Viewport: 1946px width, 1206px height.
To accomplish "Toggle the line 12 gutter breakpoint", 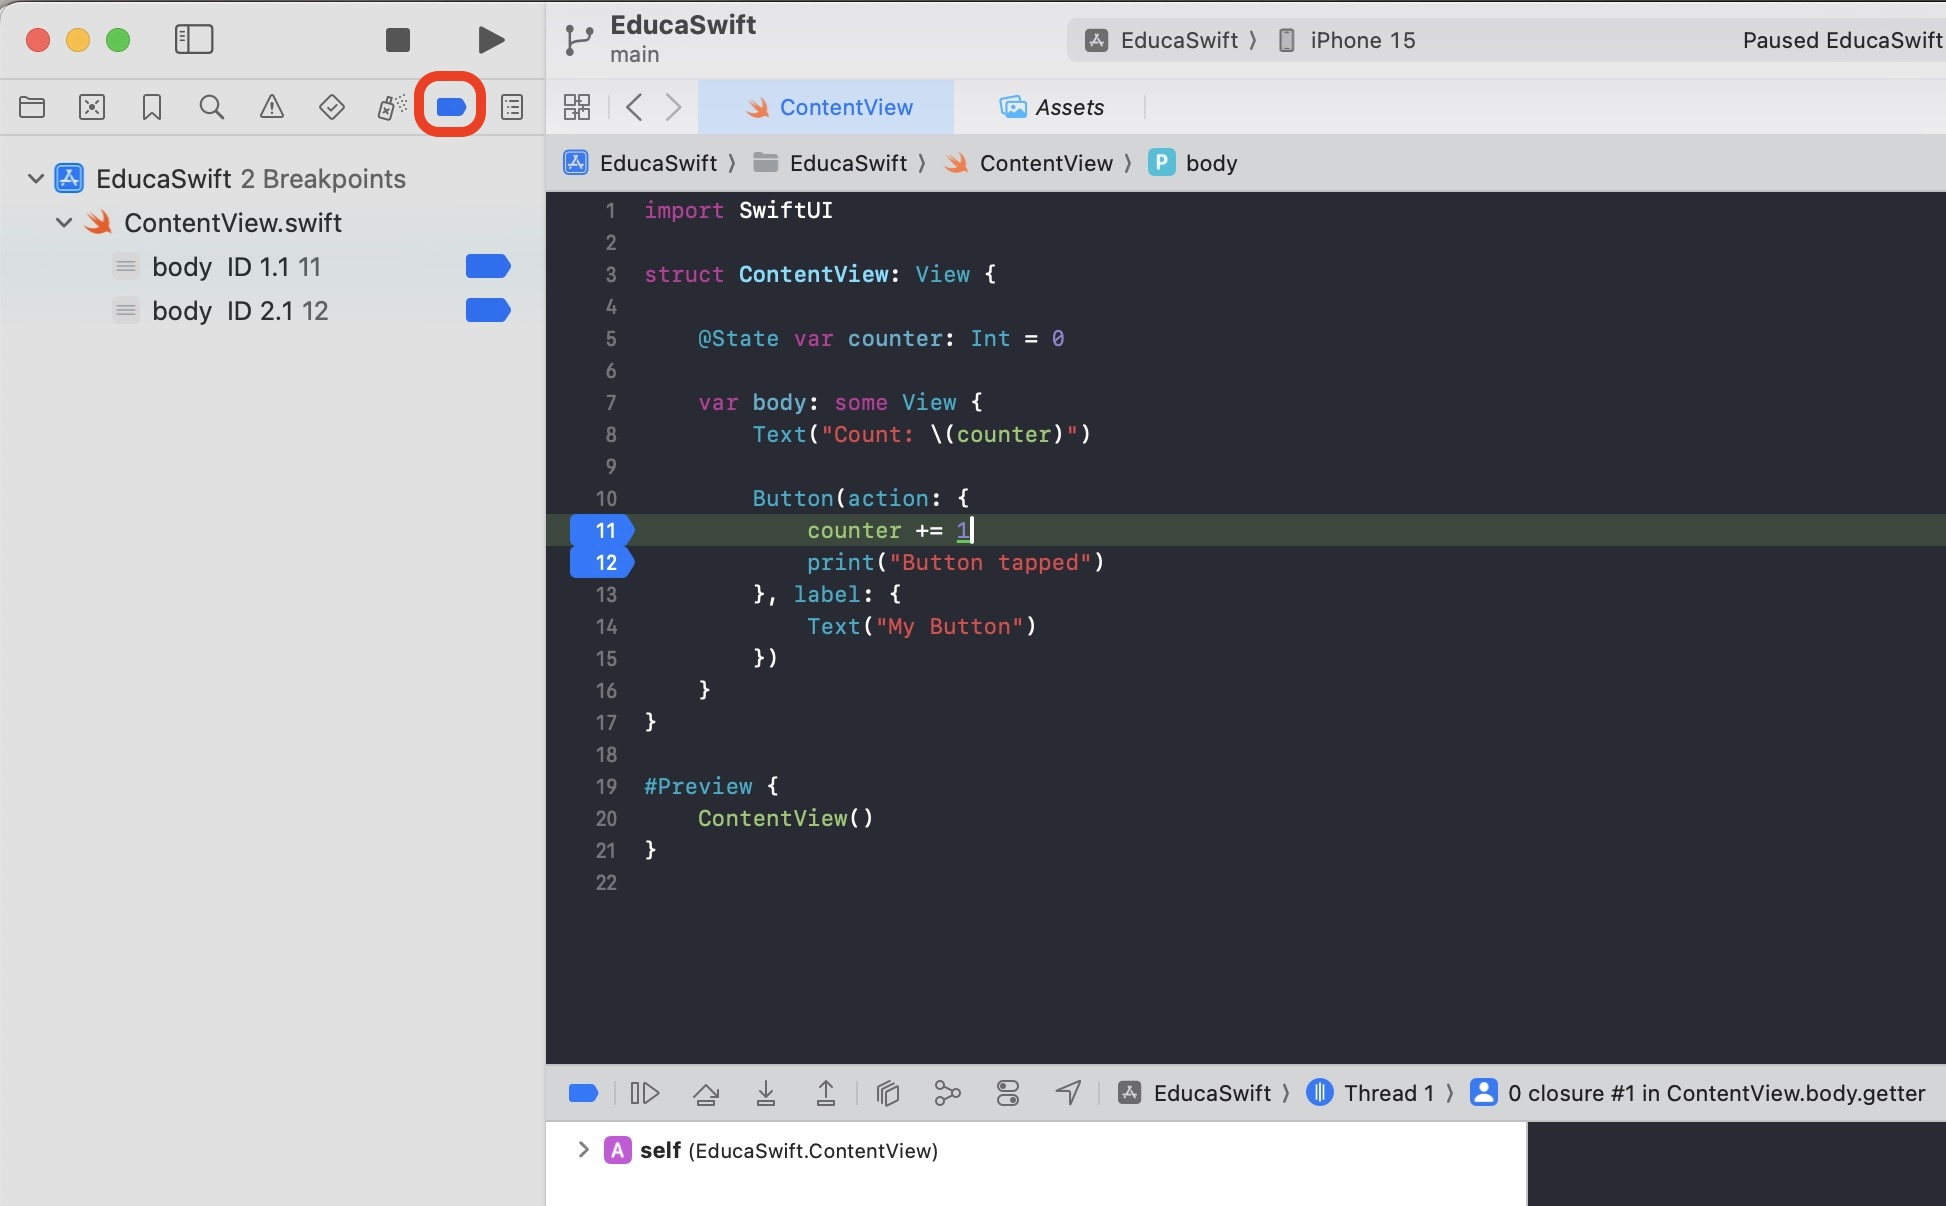I will pyautogui.click(x=602, y=562).
